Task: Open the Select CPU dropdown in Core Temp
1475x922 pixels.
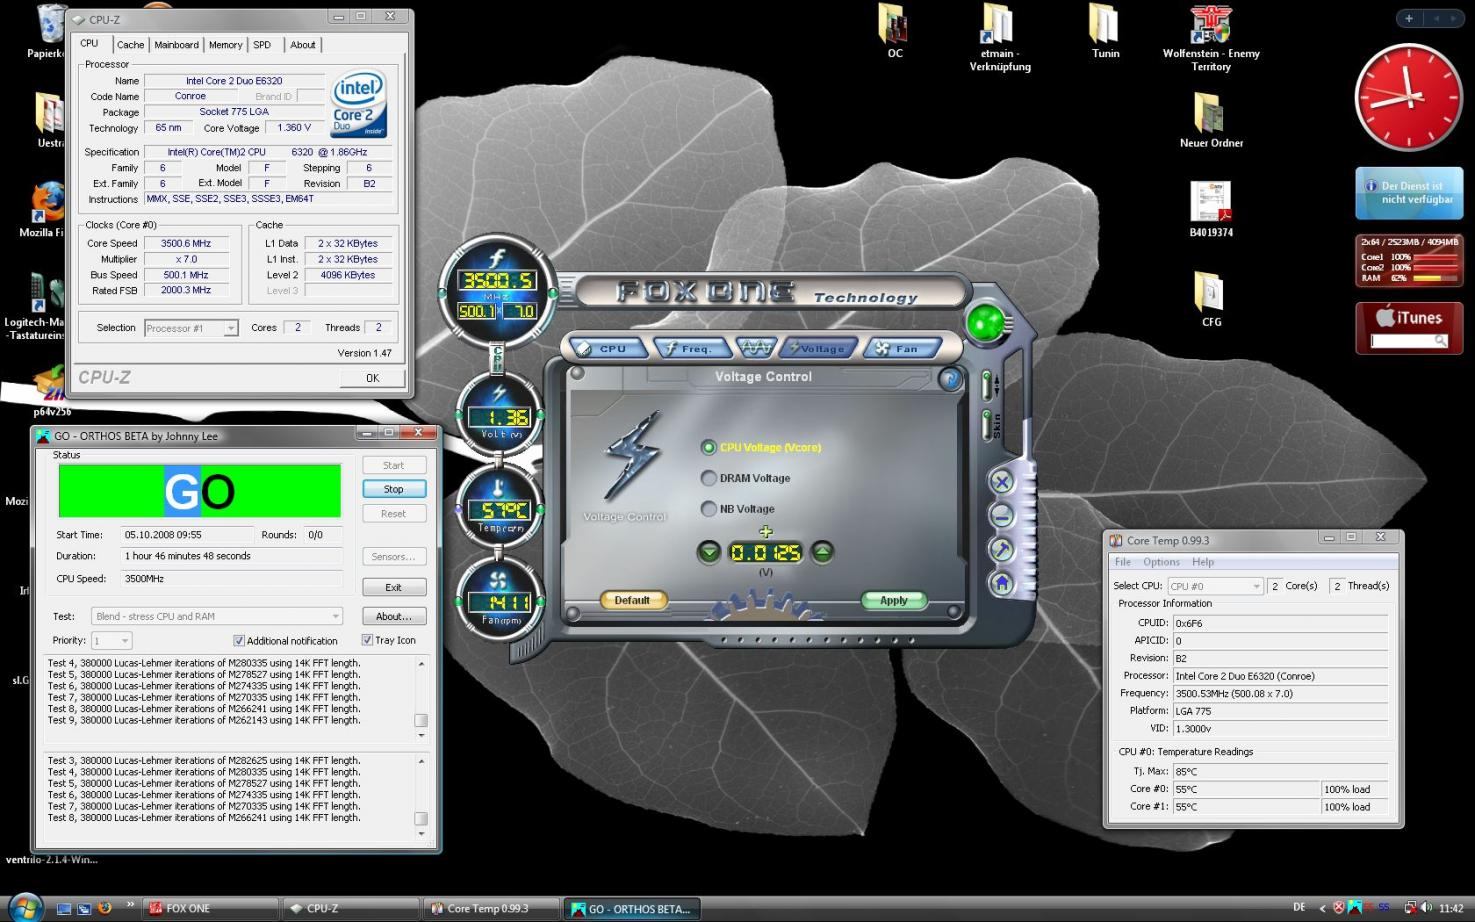Action: (x=1215, y=586)
